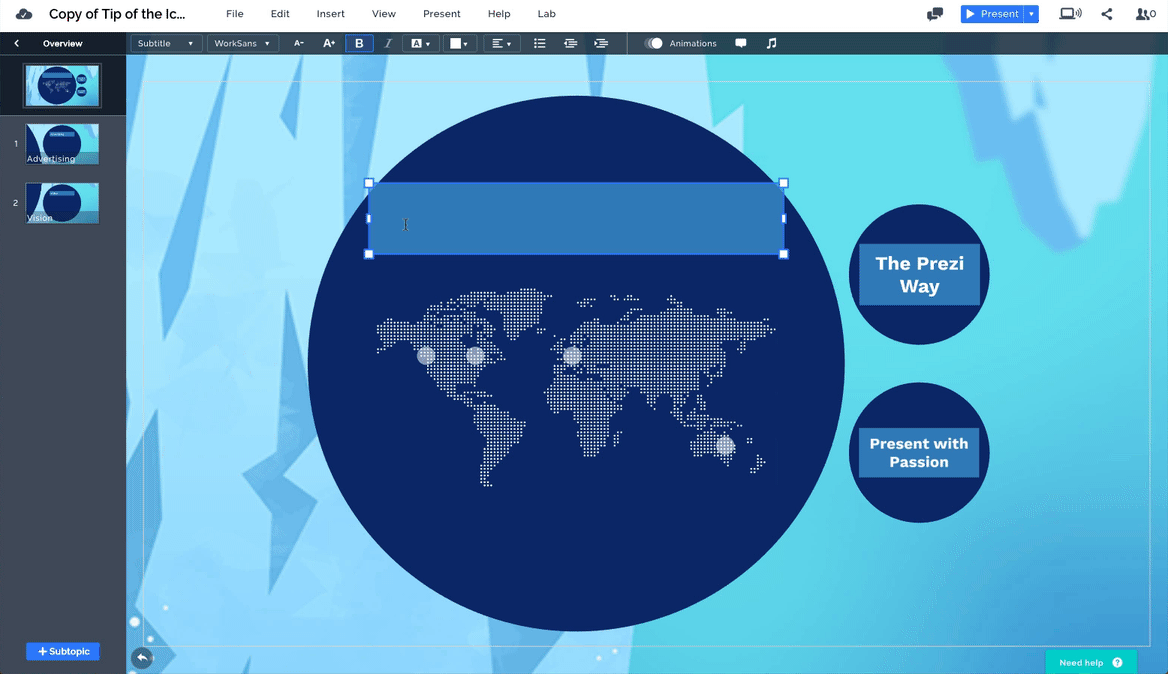Viewport: 1168px width, 674px height.
Task: Increase the font size
Action: (329, 44)
